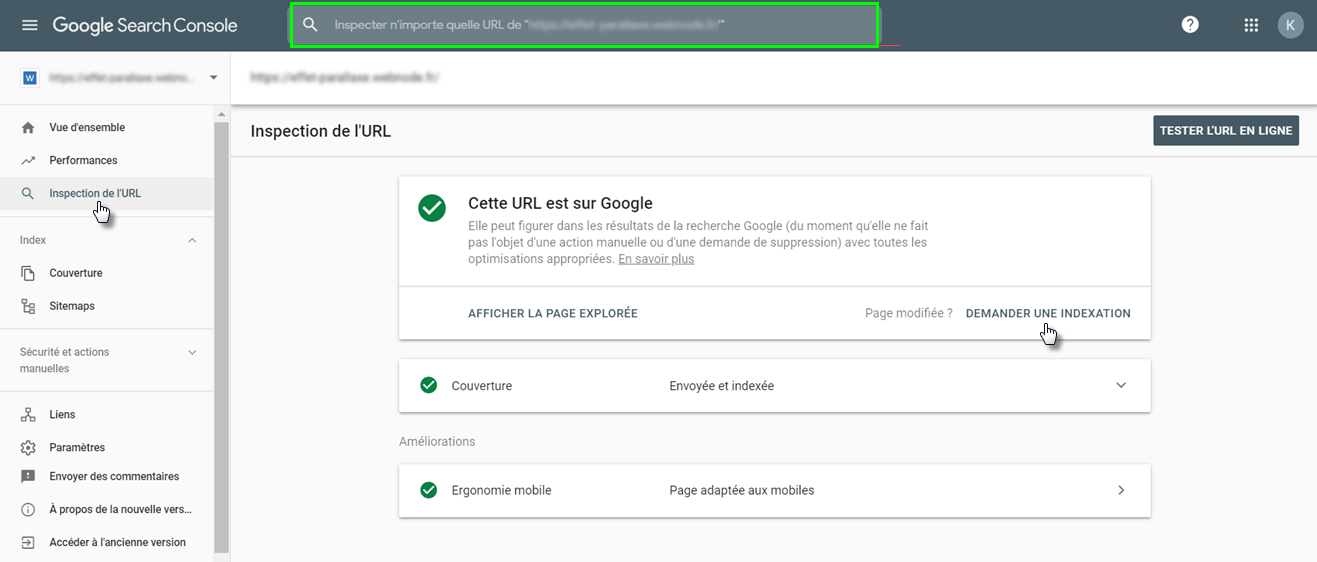Click the Couverture pages icon
The width and height of the screenshot is (1317, 562).
pyautogui.click(x=28, y=273)
